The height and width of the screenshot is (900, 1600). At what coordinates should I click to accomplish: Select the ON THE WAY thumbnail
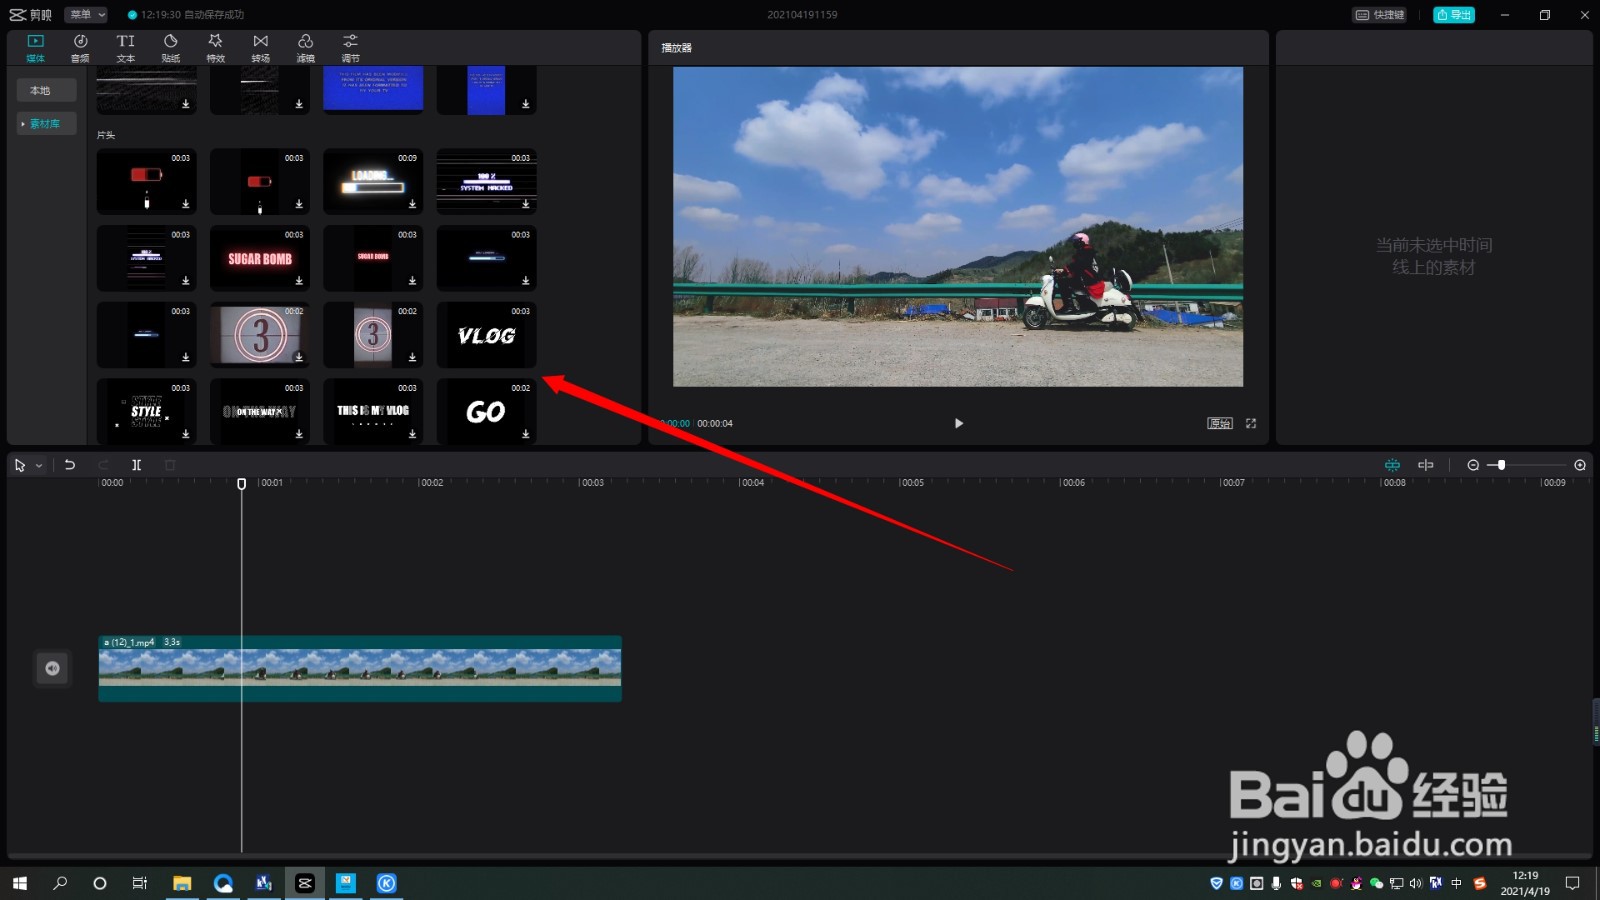click(259, 411)
